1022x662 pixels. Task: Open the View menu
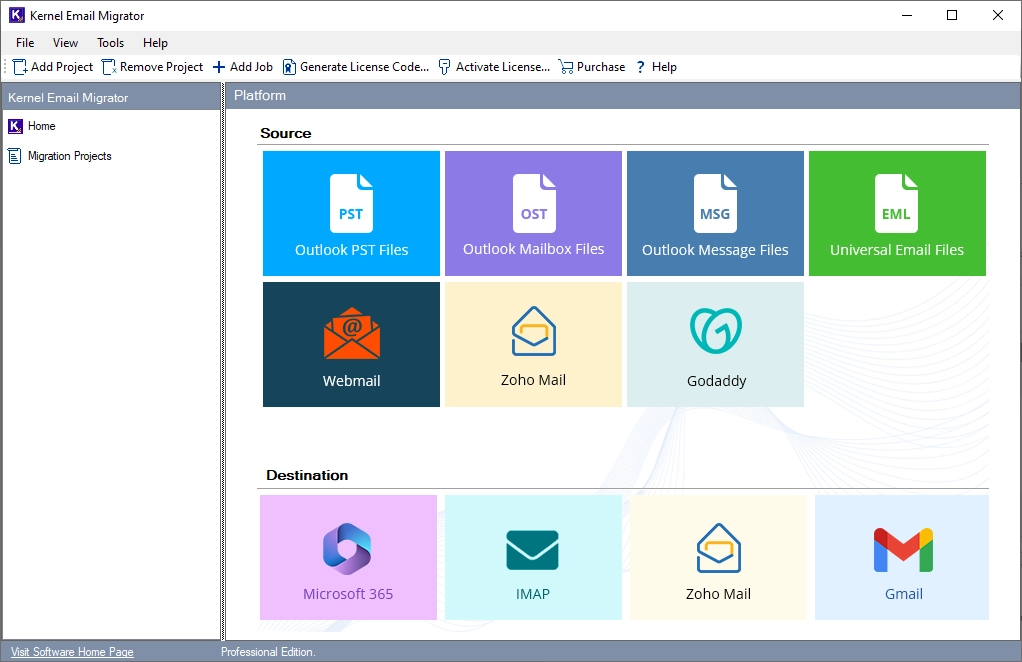click(65, 42)
